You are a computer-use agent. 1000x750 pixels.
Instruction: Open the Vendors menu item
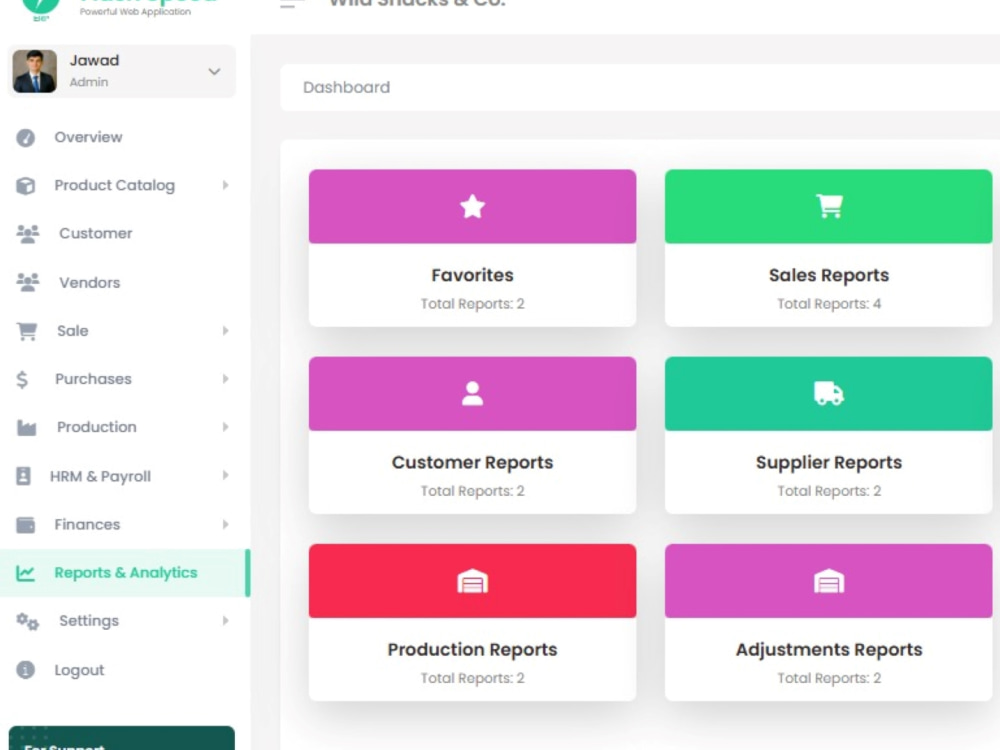coord(89,283)
